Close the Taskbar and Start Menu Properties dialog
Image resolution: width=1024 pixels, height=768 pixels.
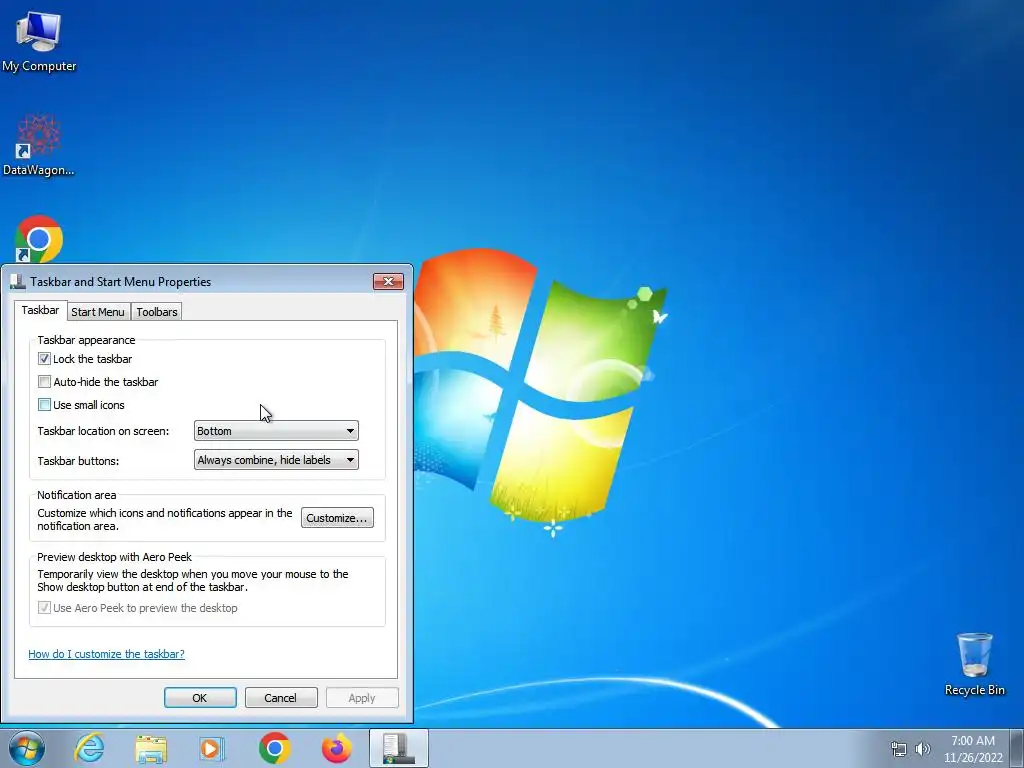coord(389,281)
